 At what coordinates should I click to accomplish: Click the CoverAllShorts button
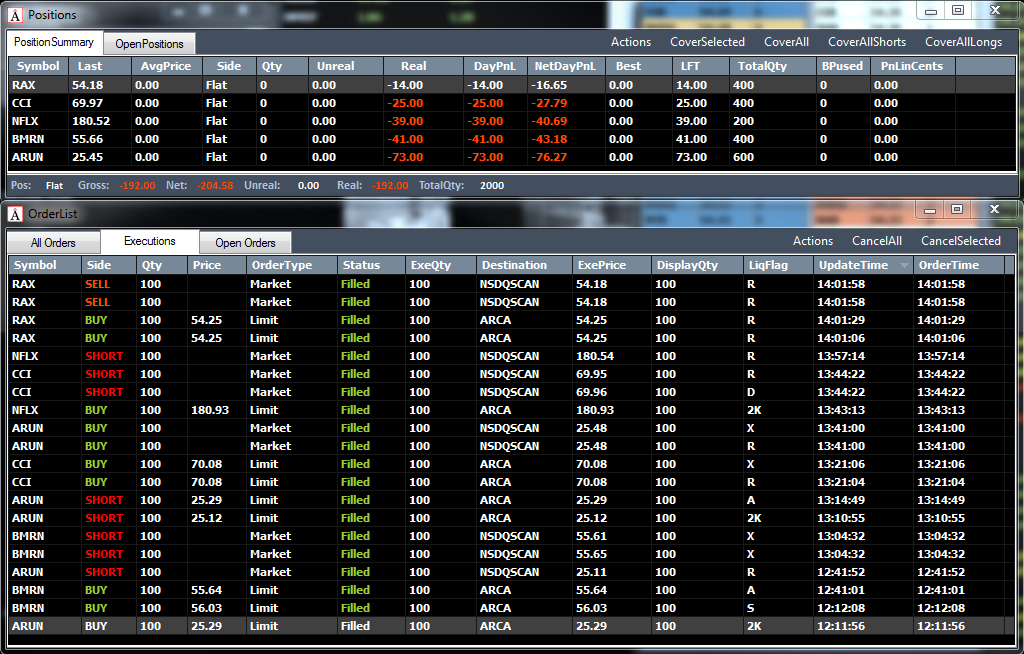867,42
